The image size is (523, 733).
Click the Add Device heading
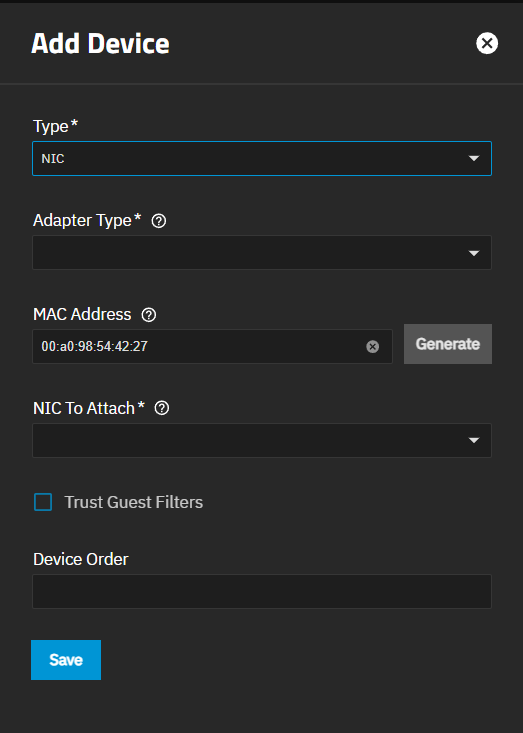pyautogui.click(x=100, y=43)
